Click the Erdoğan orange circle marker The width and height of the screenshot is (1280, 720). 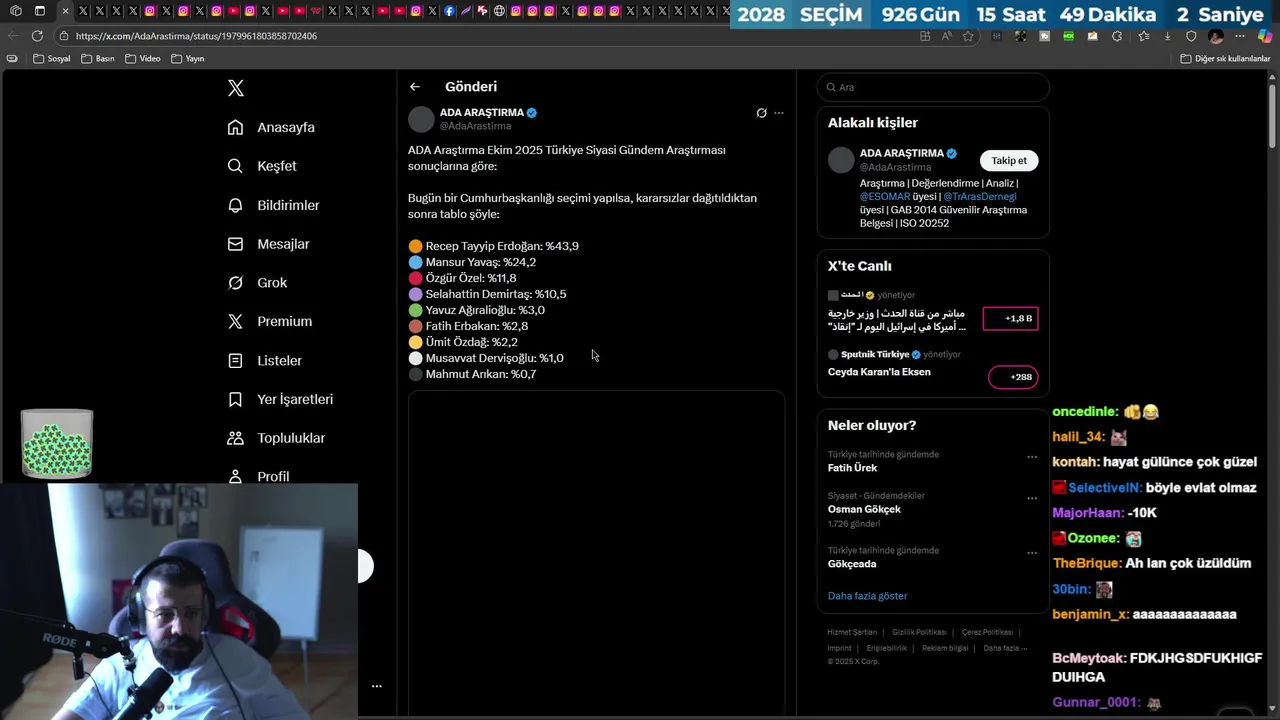click(x=415, y=246)
